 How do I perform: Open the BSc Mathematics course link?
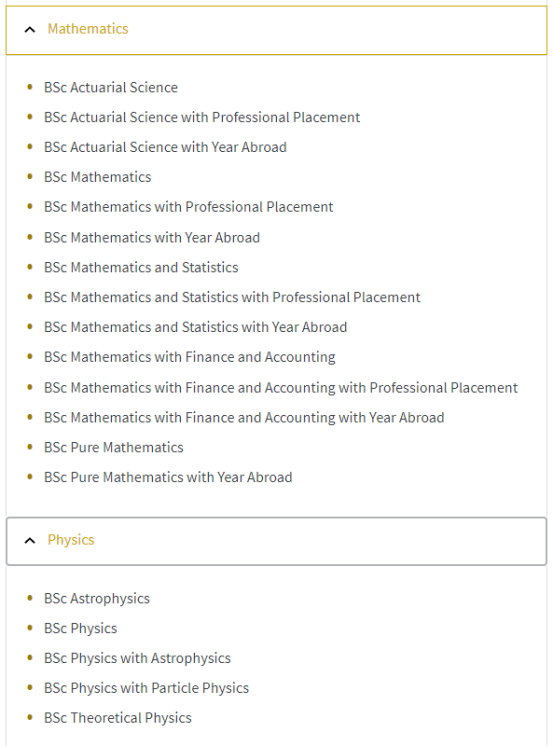[x=98, y=177]
